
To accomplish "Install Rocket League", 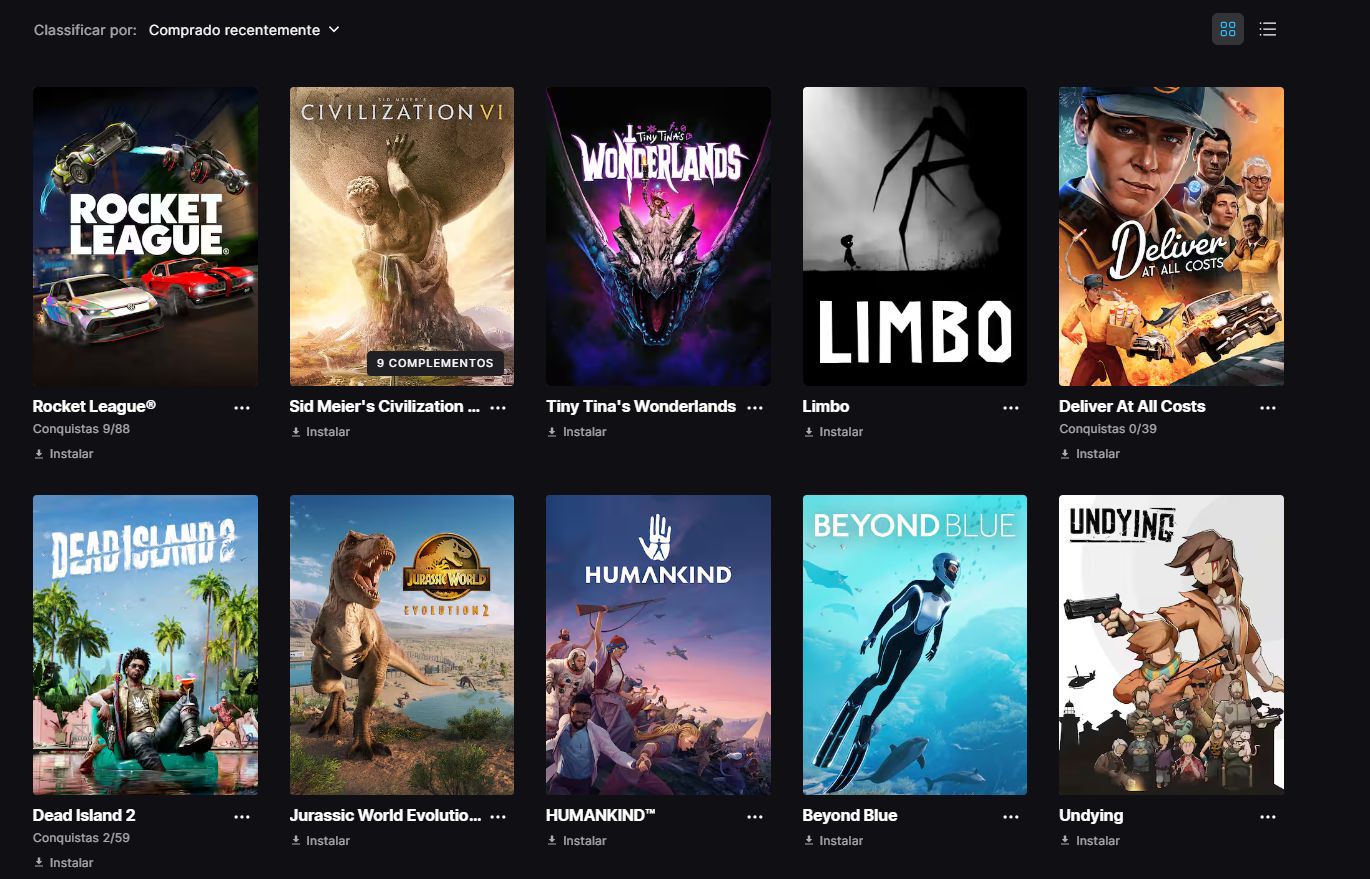I will coord(64,454).
